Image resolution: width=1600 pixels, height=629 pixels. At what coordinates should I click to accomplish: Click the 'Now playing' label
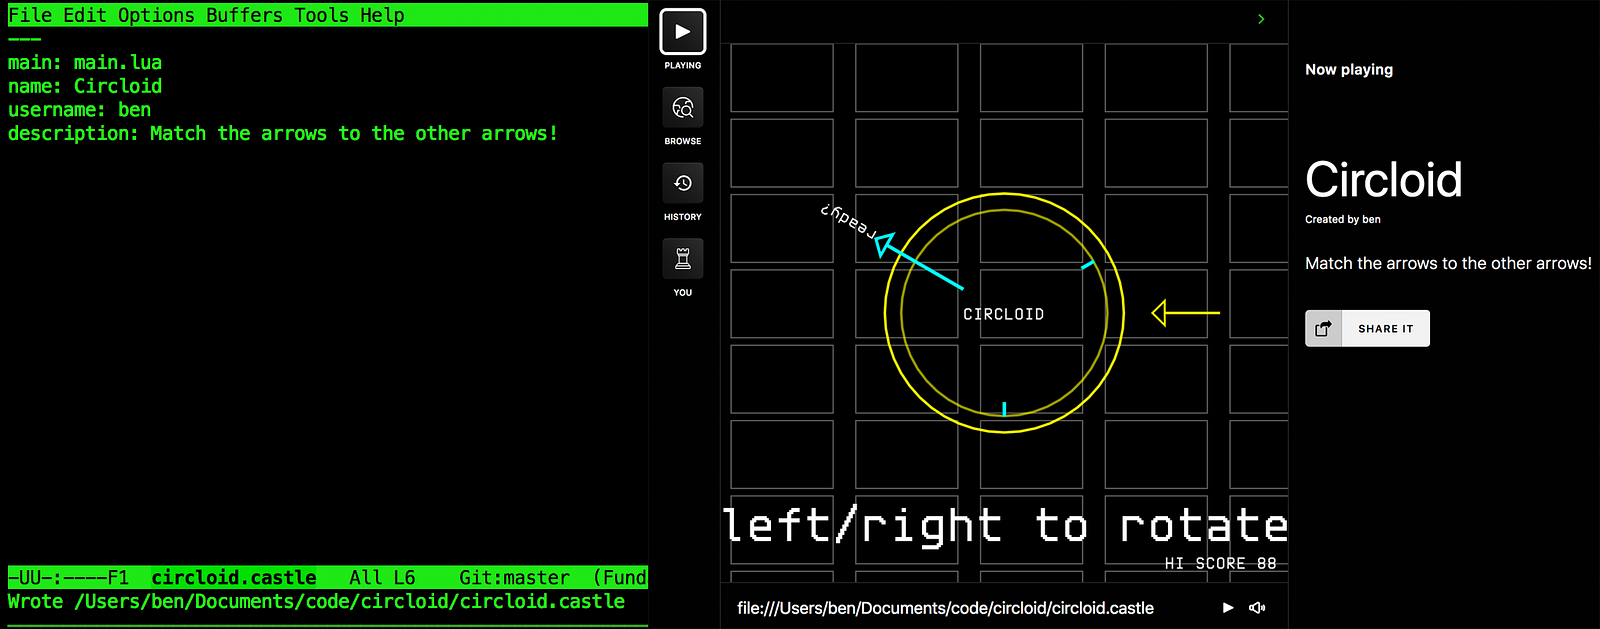1349,69
